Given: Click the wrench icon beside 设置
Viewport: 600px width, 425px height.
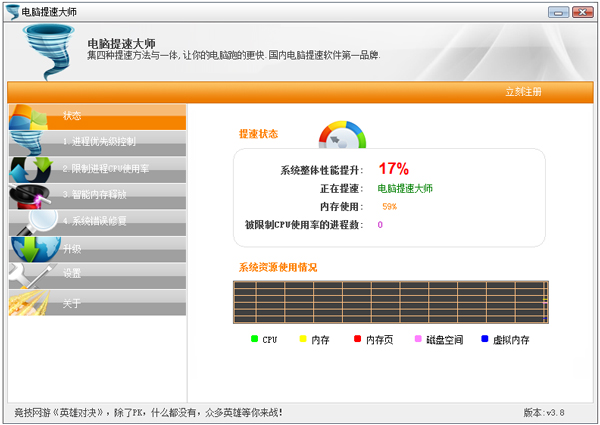Looking at the screenshot, I should 31,275.
